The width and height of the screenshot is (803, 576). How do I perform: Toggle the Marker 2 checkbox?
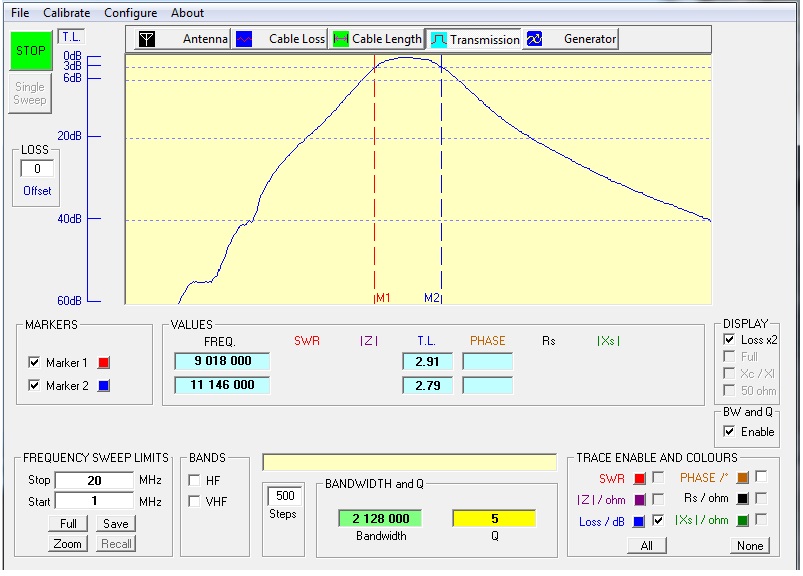coord(35,386)
